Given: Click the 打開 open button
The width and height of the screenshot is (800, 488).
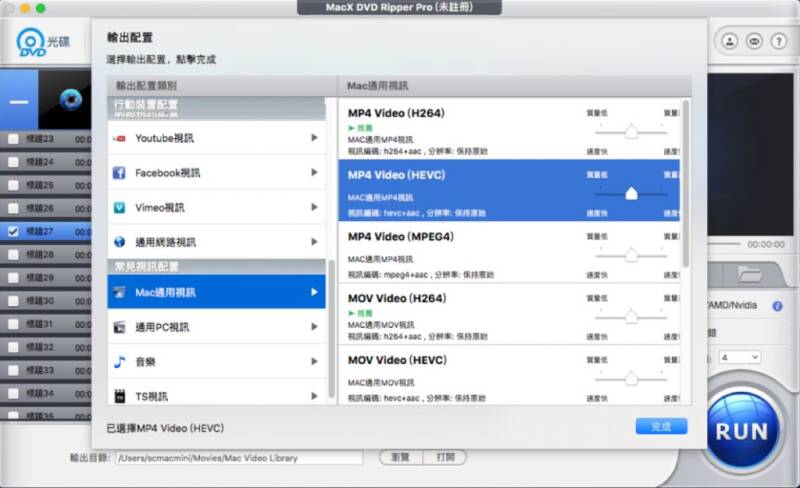Looking at the screenshot, I should tap(445, 457).
